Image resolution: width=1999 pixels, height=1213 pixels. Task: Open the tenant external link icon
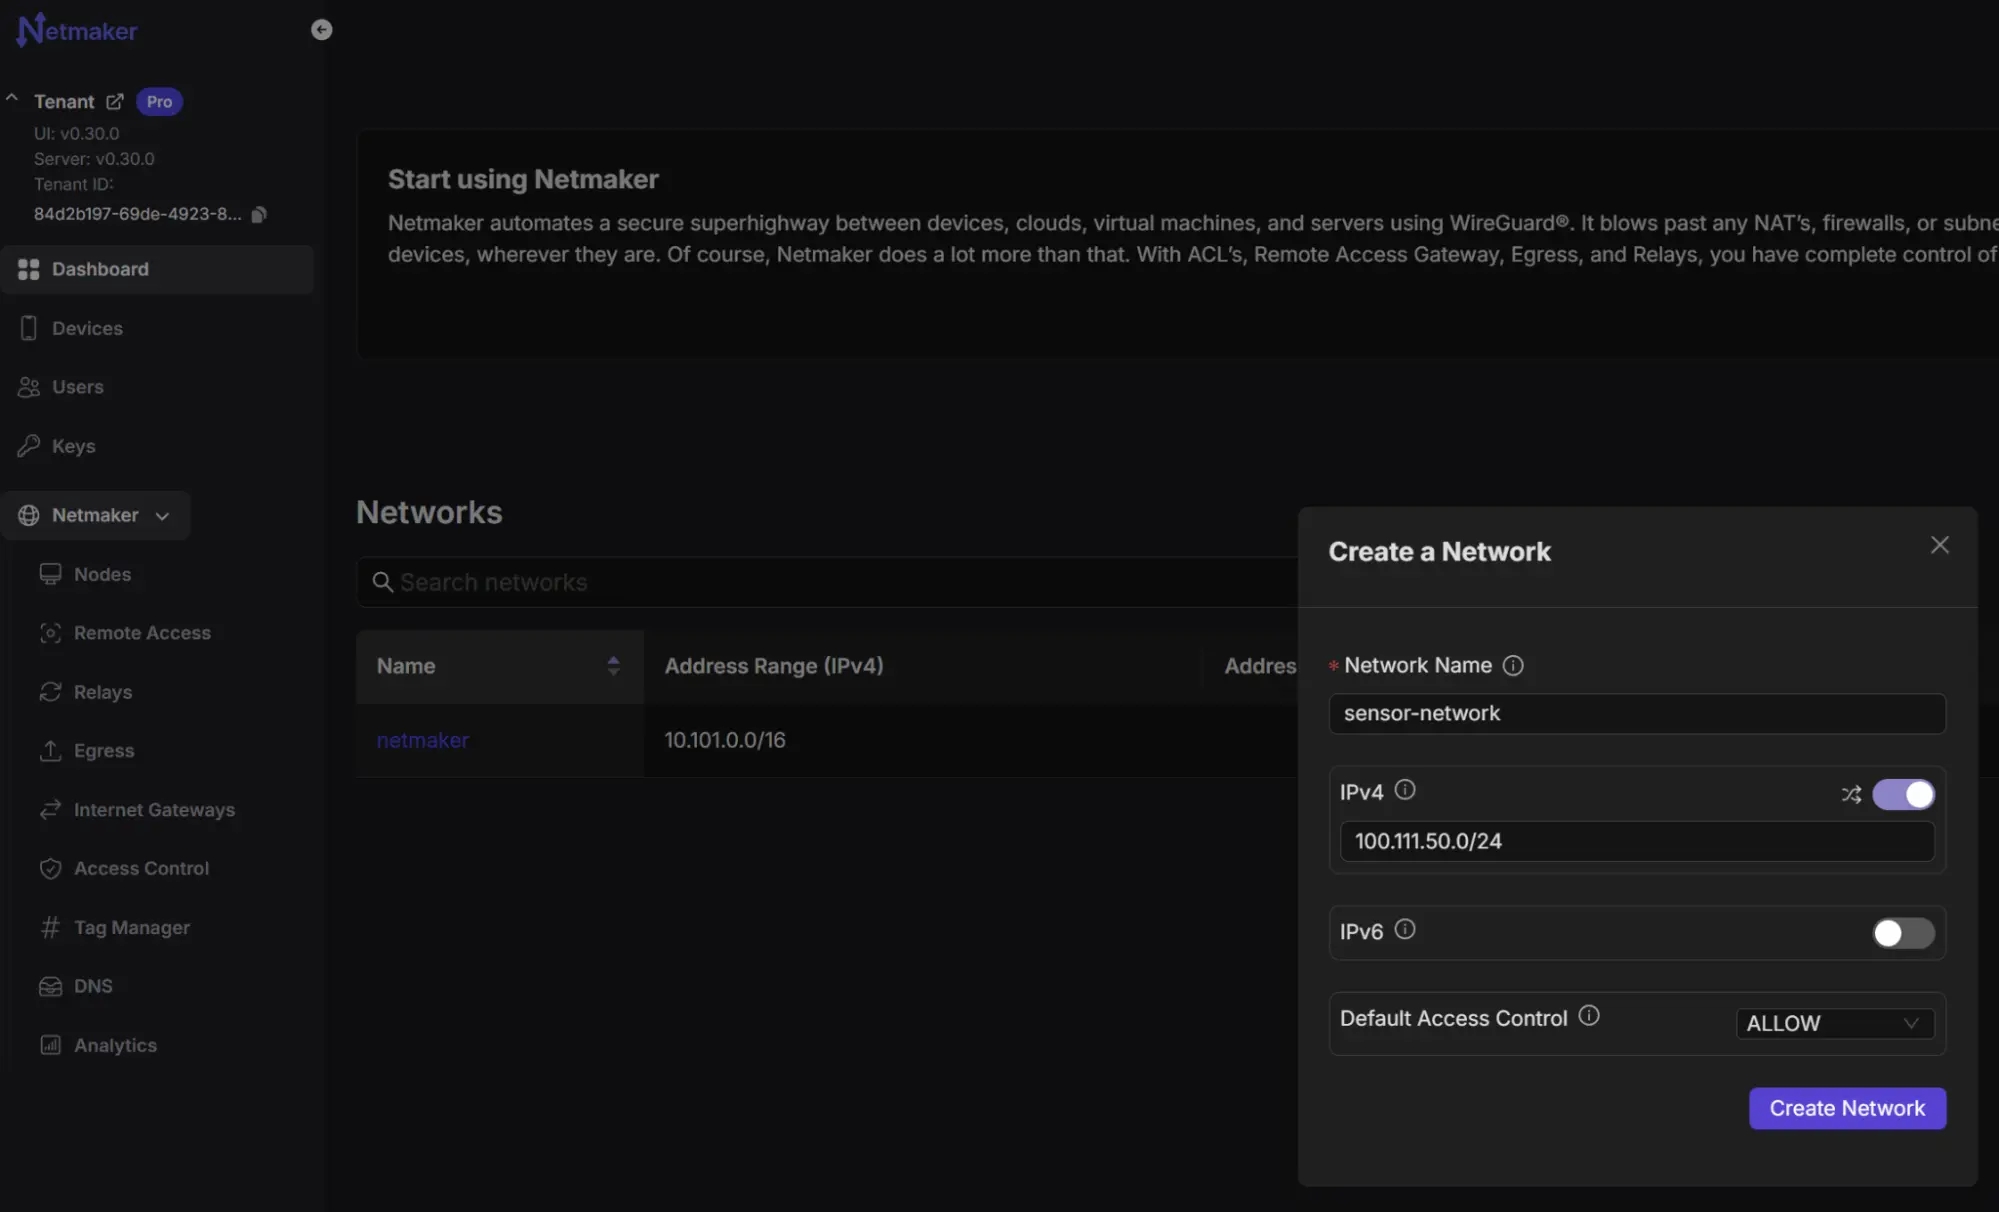[115, 101]
